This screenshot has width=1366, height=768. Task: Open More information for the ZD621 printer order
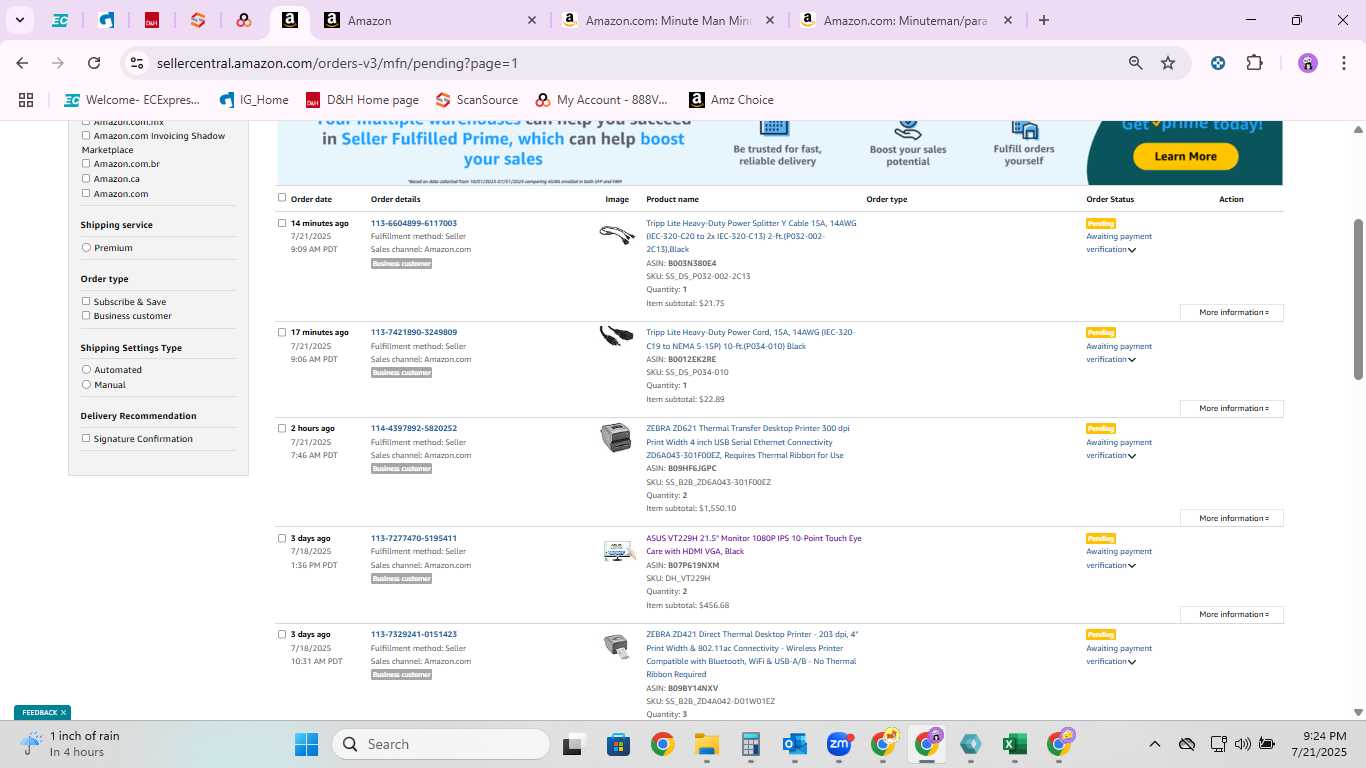click(x=1232, y=518)
